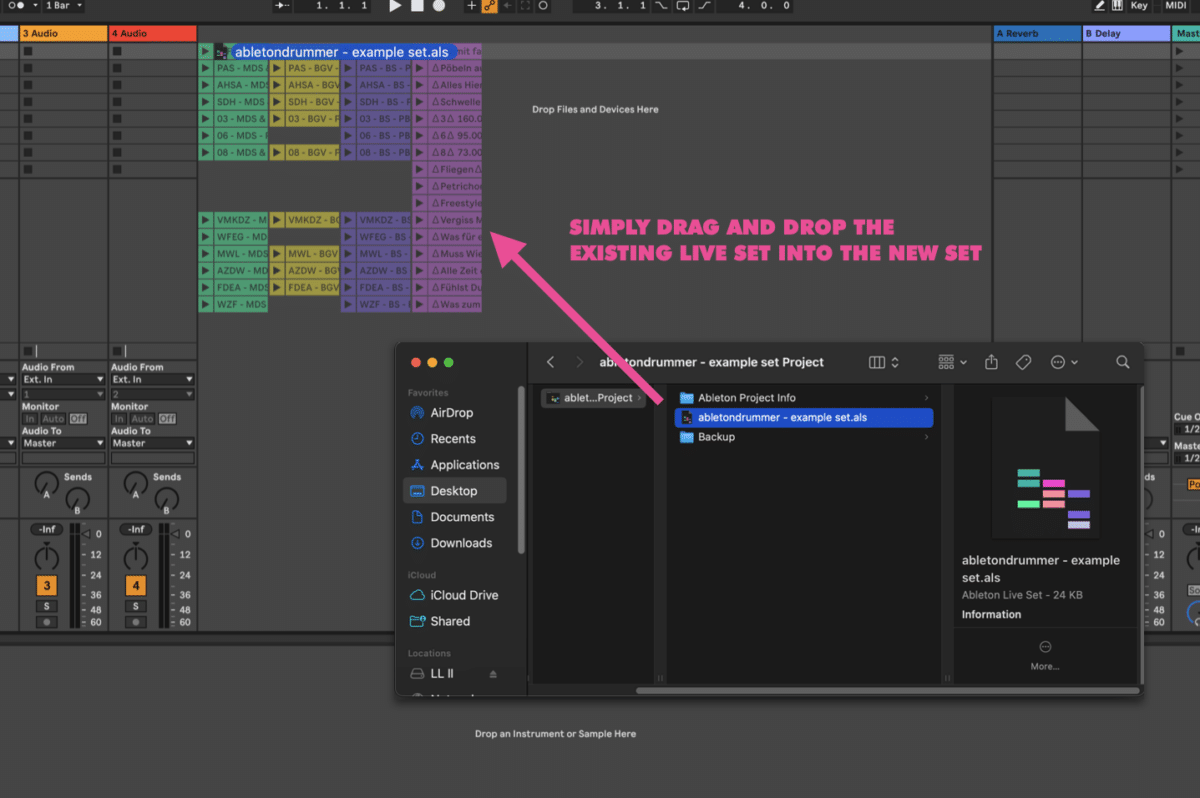Enable MIDI map mode

point(1175,6)
